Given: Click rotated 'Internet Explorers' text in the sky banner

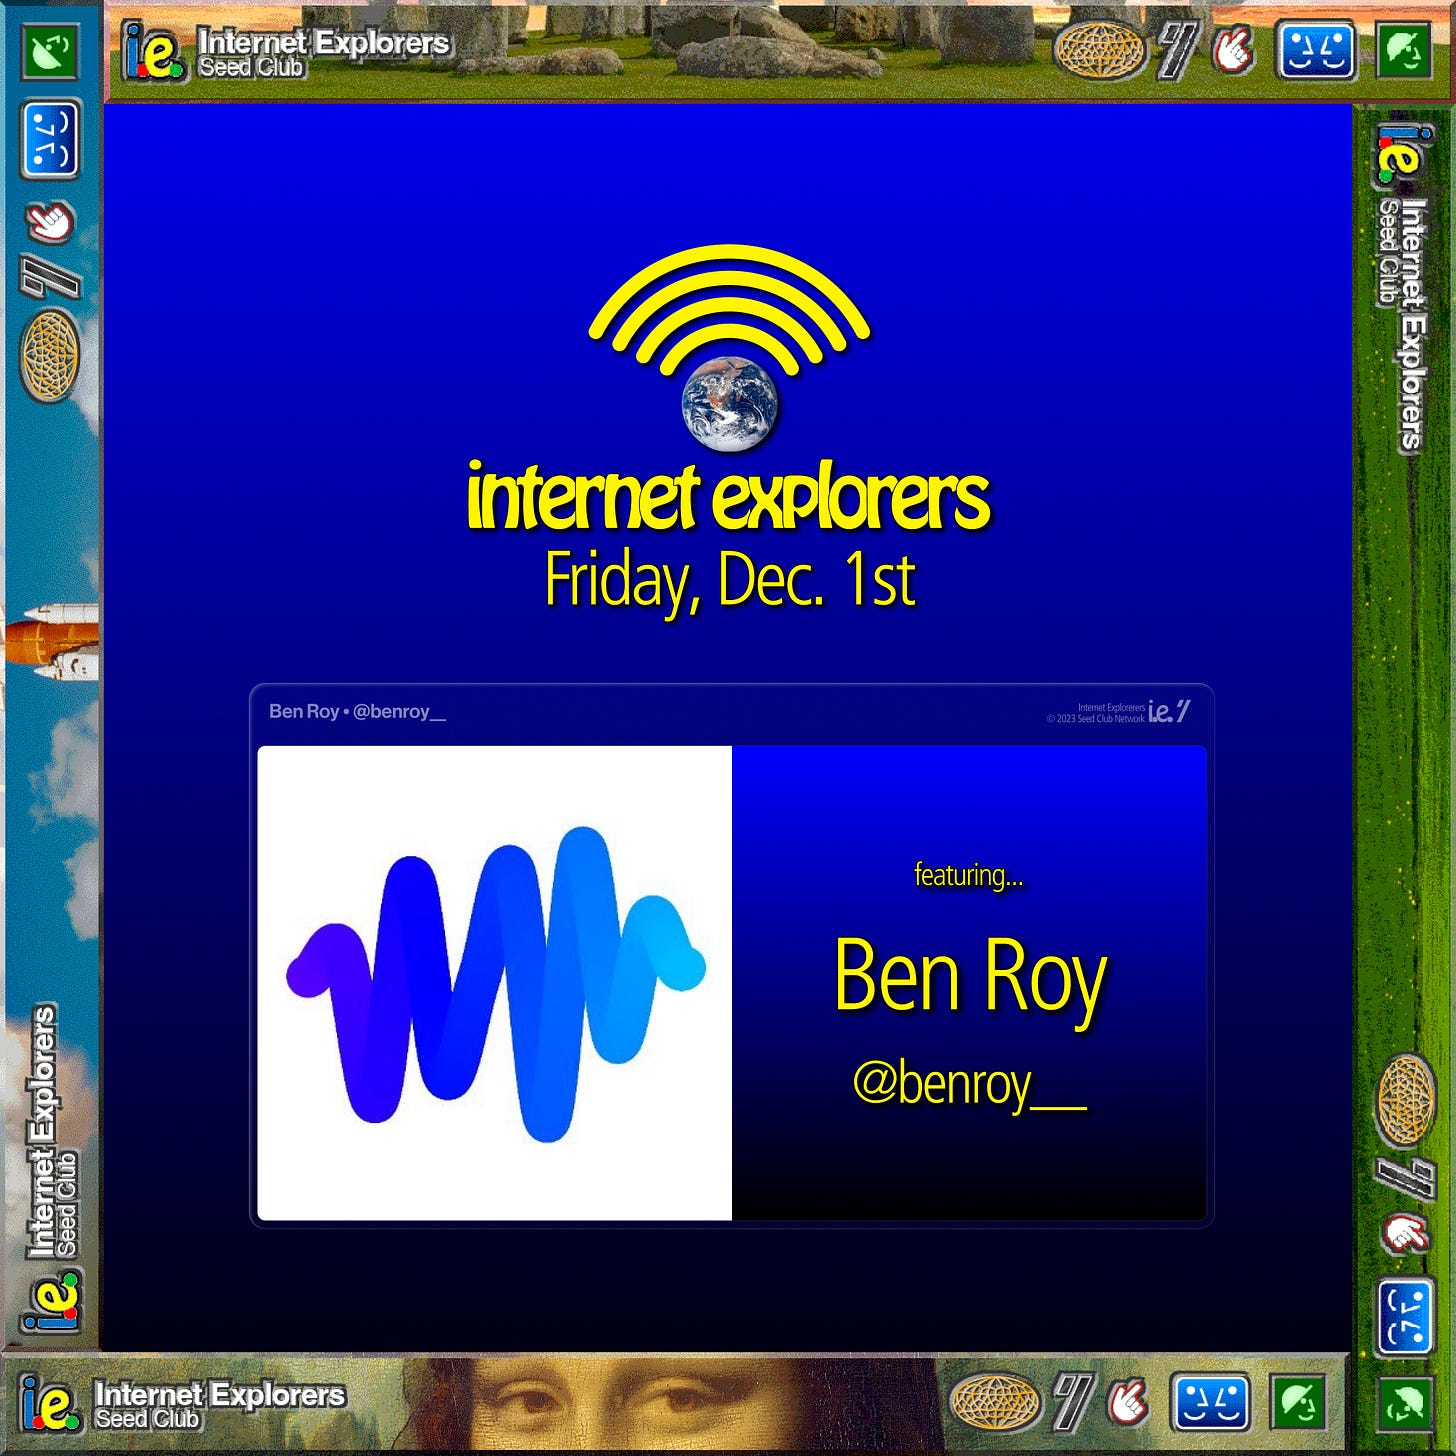Looking at the screenshot, I should click(x=42, y=1131).
